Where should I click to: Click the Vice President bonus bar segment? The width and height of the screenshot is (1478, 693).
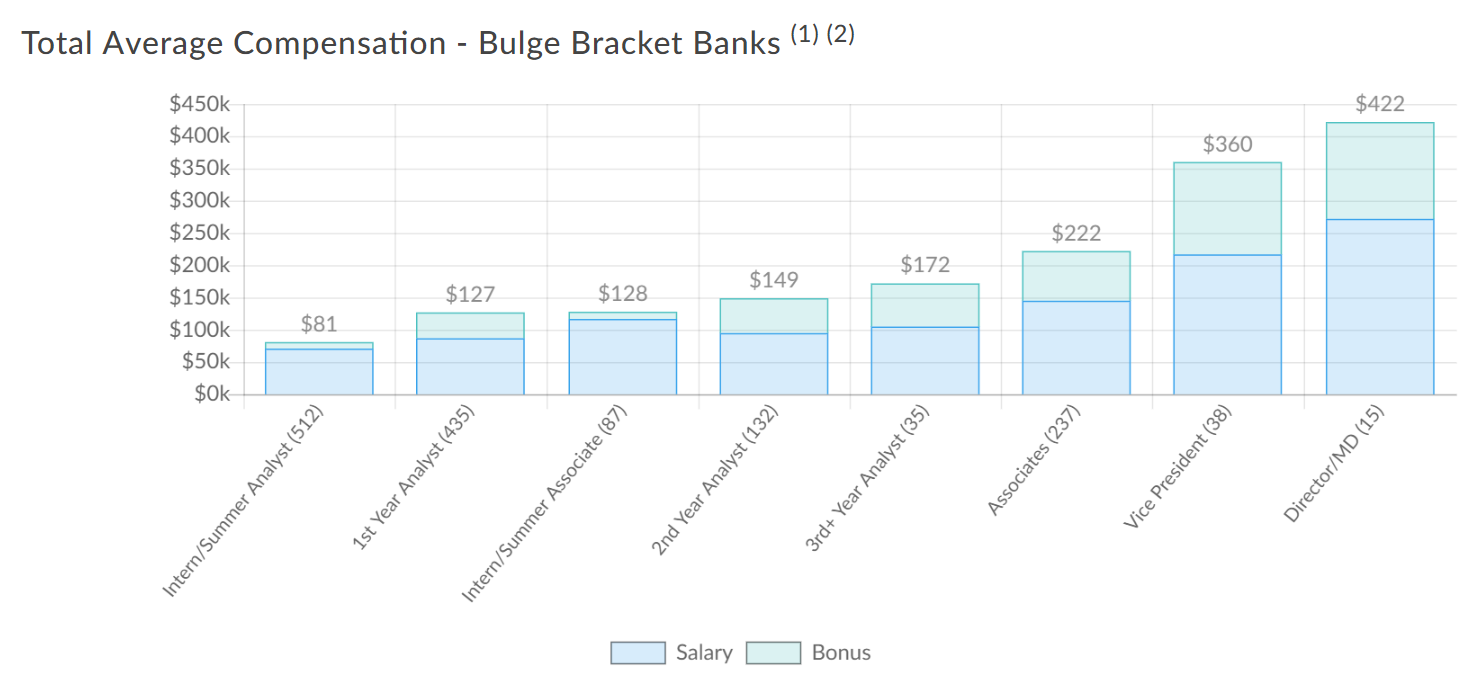click(1227, 208)
